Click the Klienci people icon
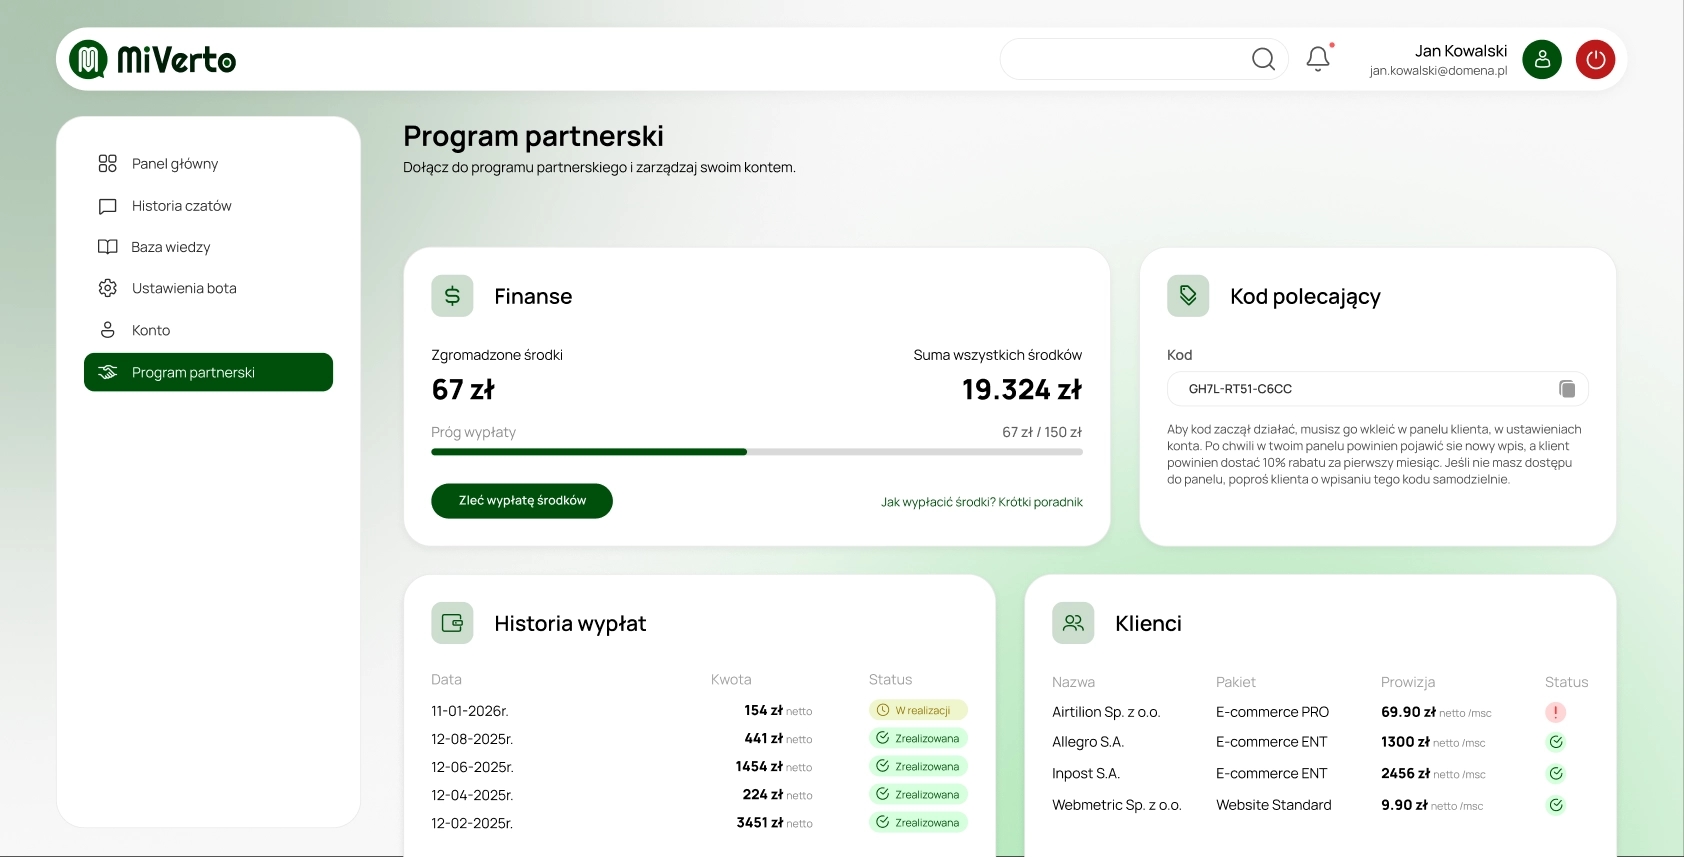Screen dimensions: 1684x857 coord(1073,623)
